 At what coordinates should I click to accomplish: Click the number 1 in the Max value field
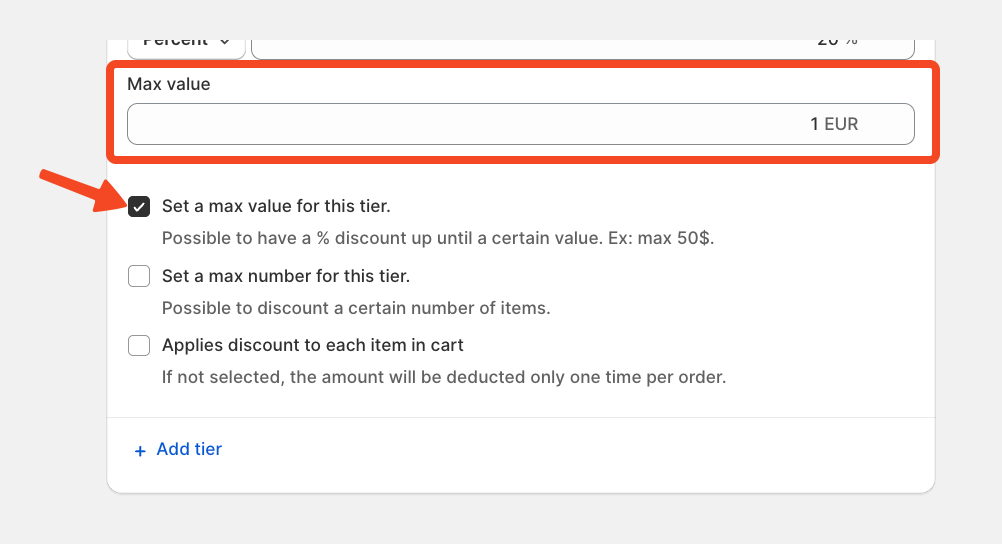tap(814, 125)
